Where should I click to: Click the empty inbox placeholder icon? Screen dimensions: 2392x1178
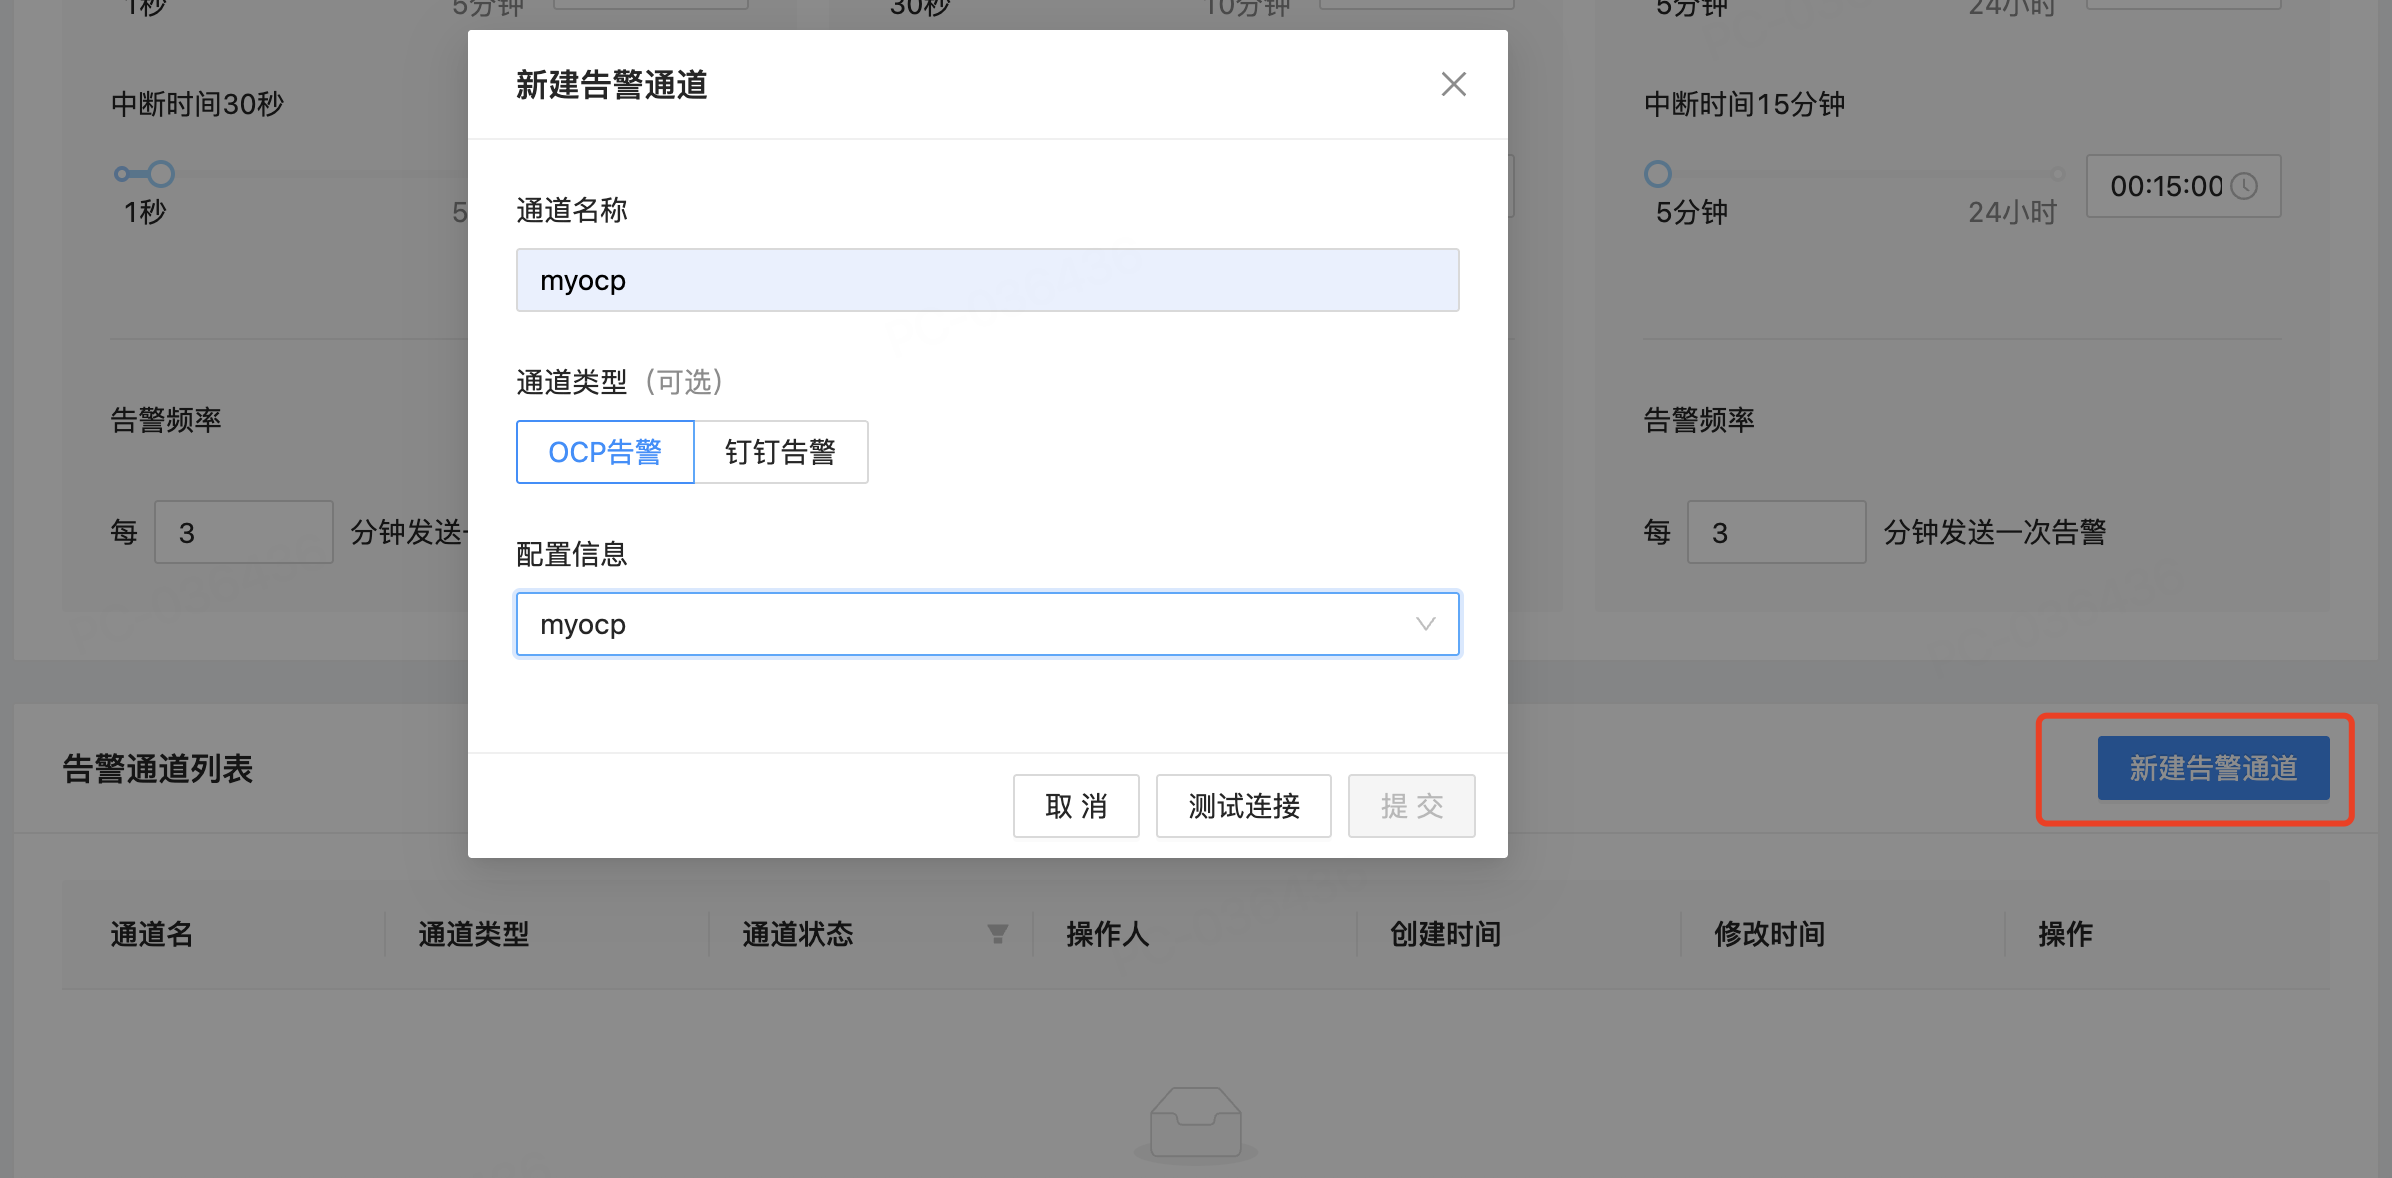coord(1195,1122)
